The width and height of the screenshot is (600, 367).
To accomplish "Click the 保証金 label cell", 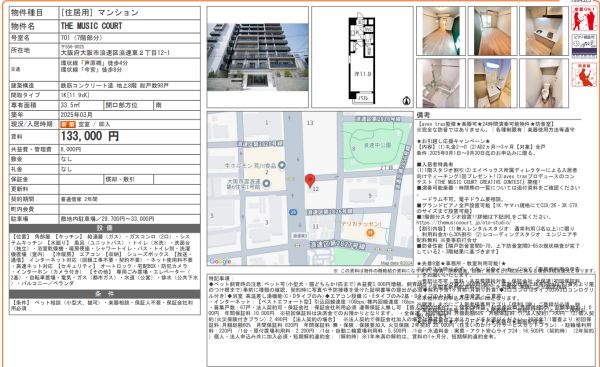I will tap(34, 179).
